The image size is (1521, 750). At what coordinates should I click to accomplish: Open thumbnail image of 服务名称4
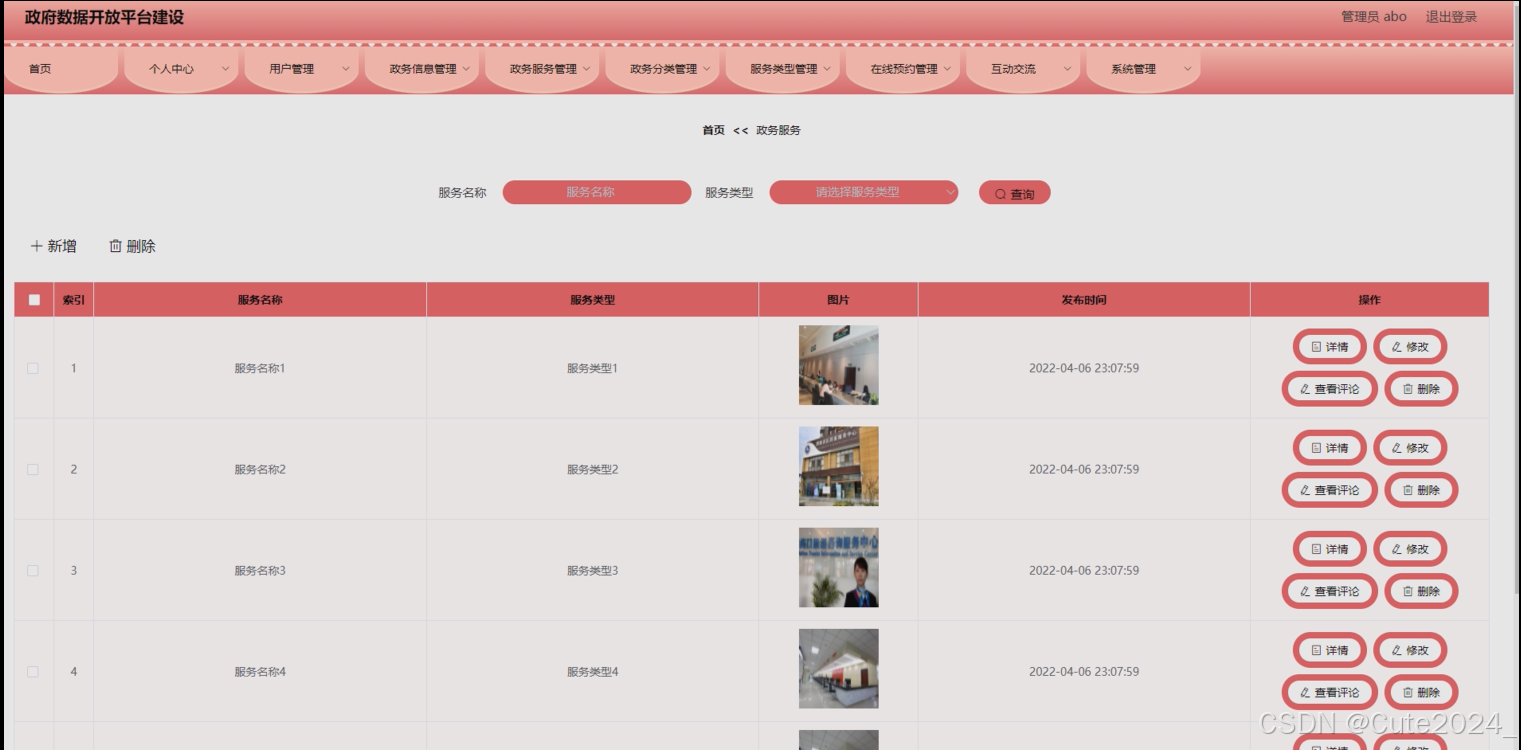(838, 668)
